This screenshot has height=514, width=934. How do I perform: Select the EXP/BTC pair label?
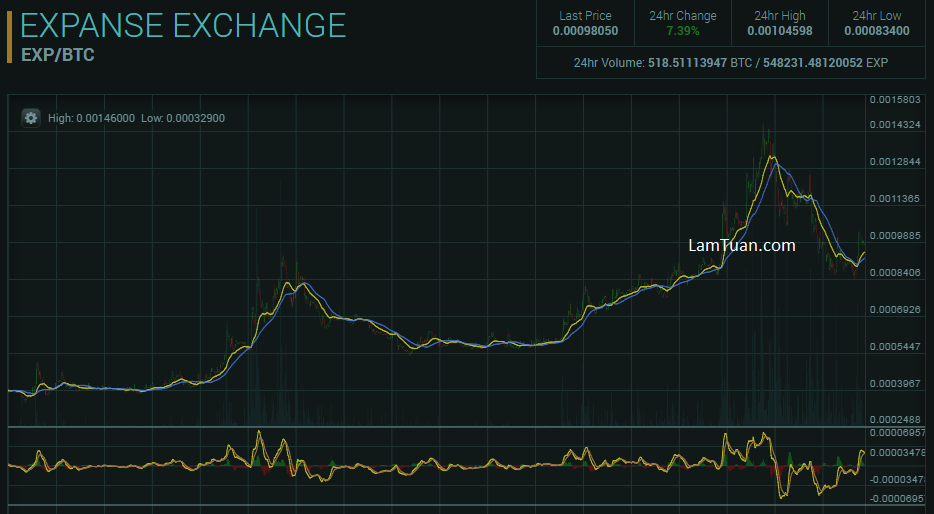tap(58, 55)
